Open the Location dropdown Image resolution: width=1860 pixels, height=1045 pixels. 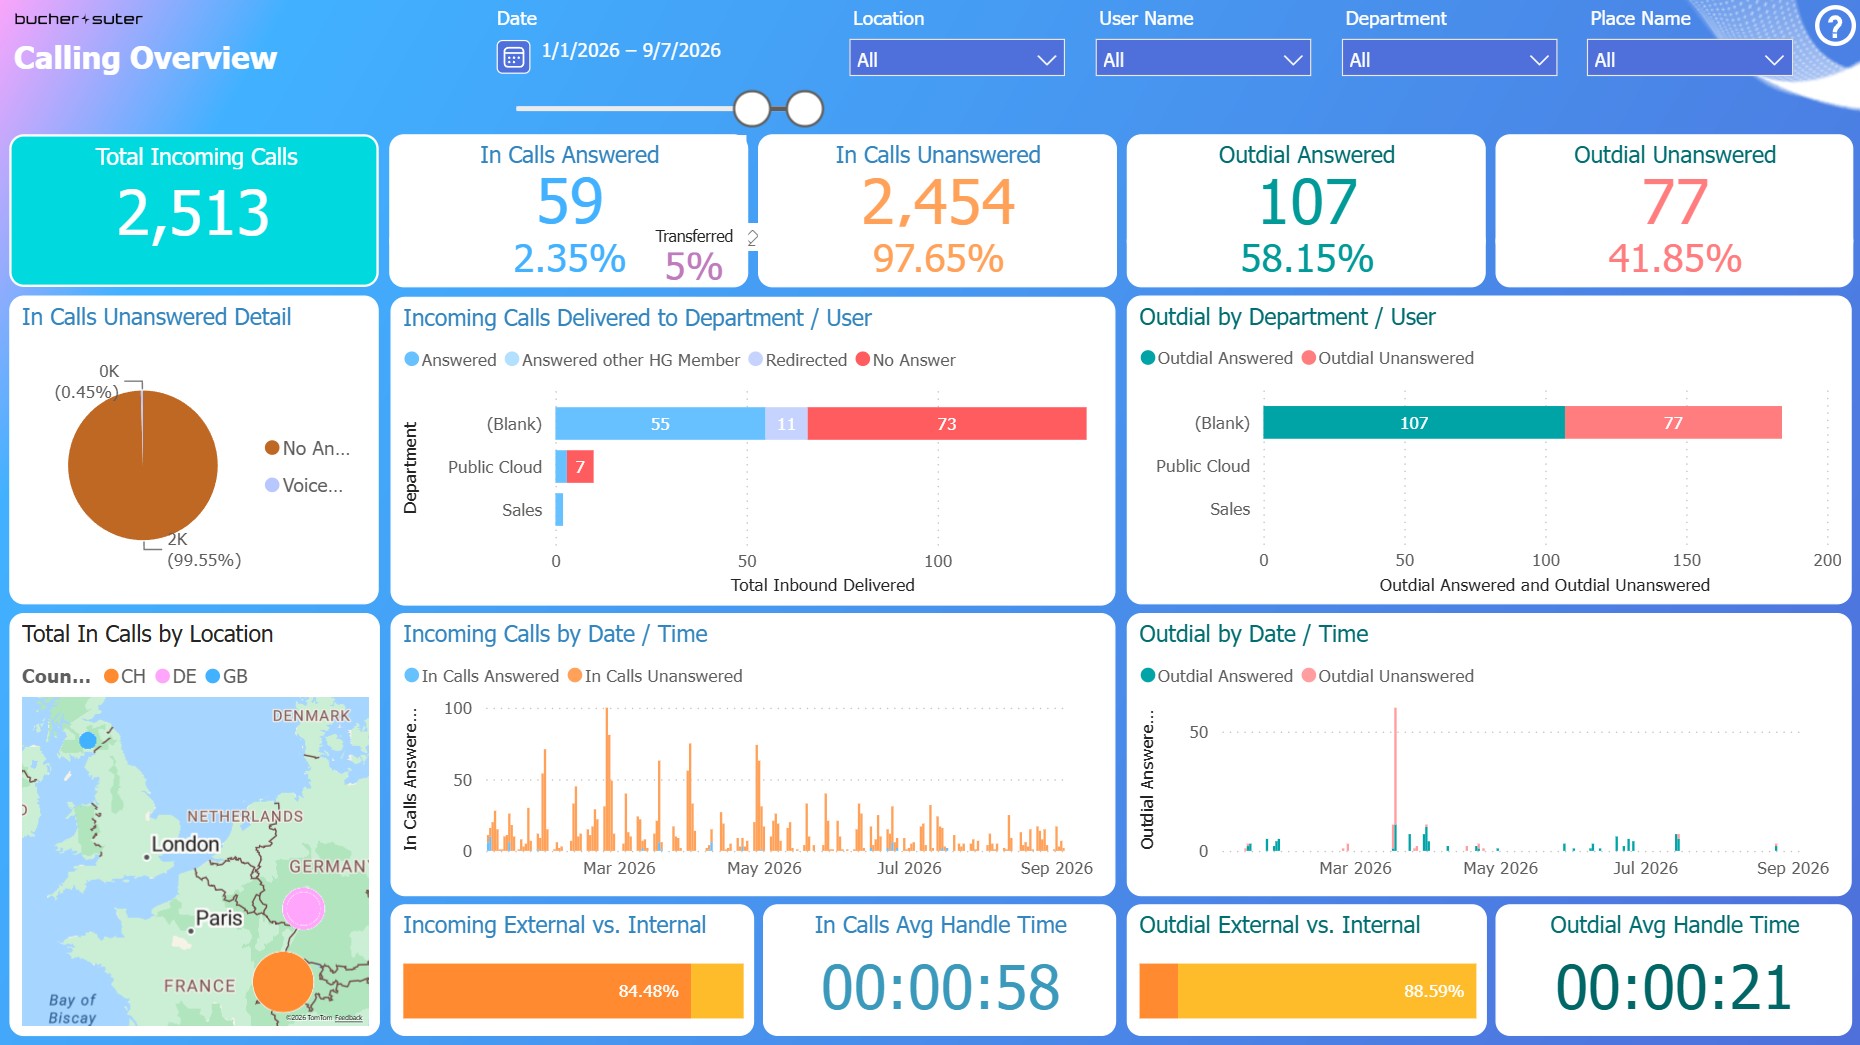(x=957, y=59)
